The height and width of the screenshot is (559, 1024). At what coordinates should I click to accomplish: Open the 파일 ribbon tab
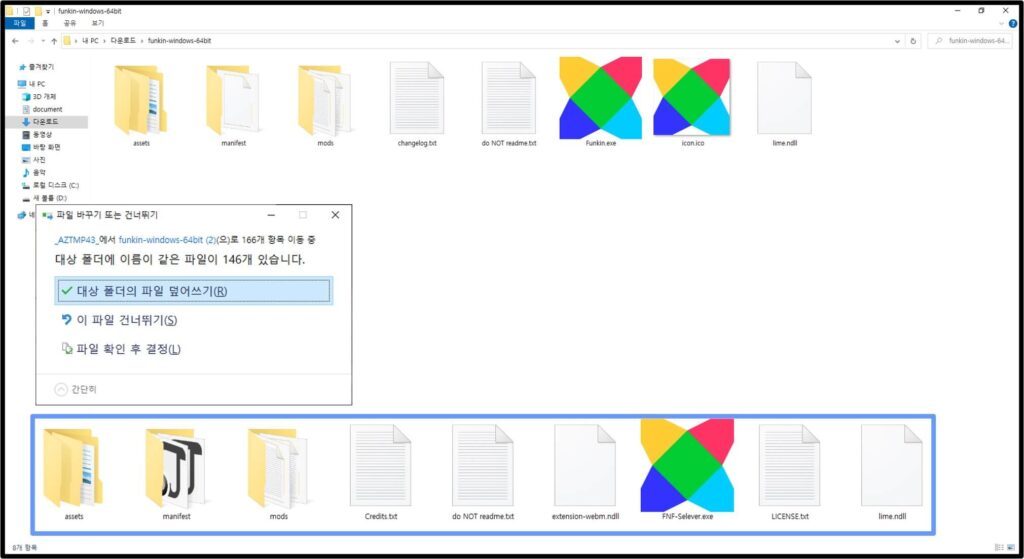(20, 24)
